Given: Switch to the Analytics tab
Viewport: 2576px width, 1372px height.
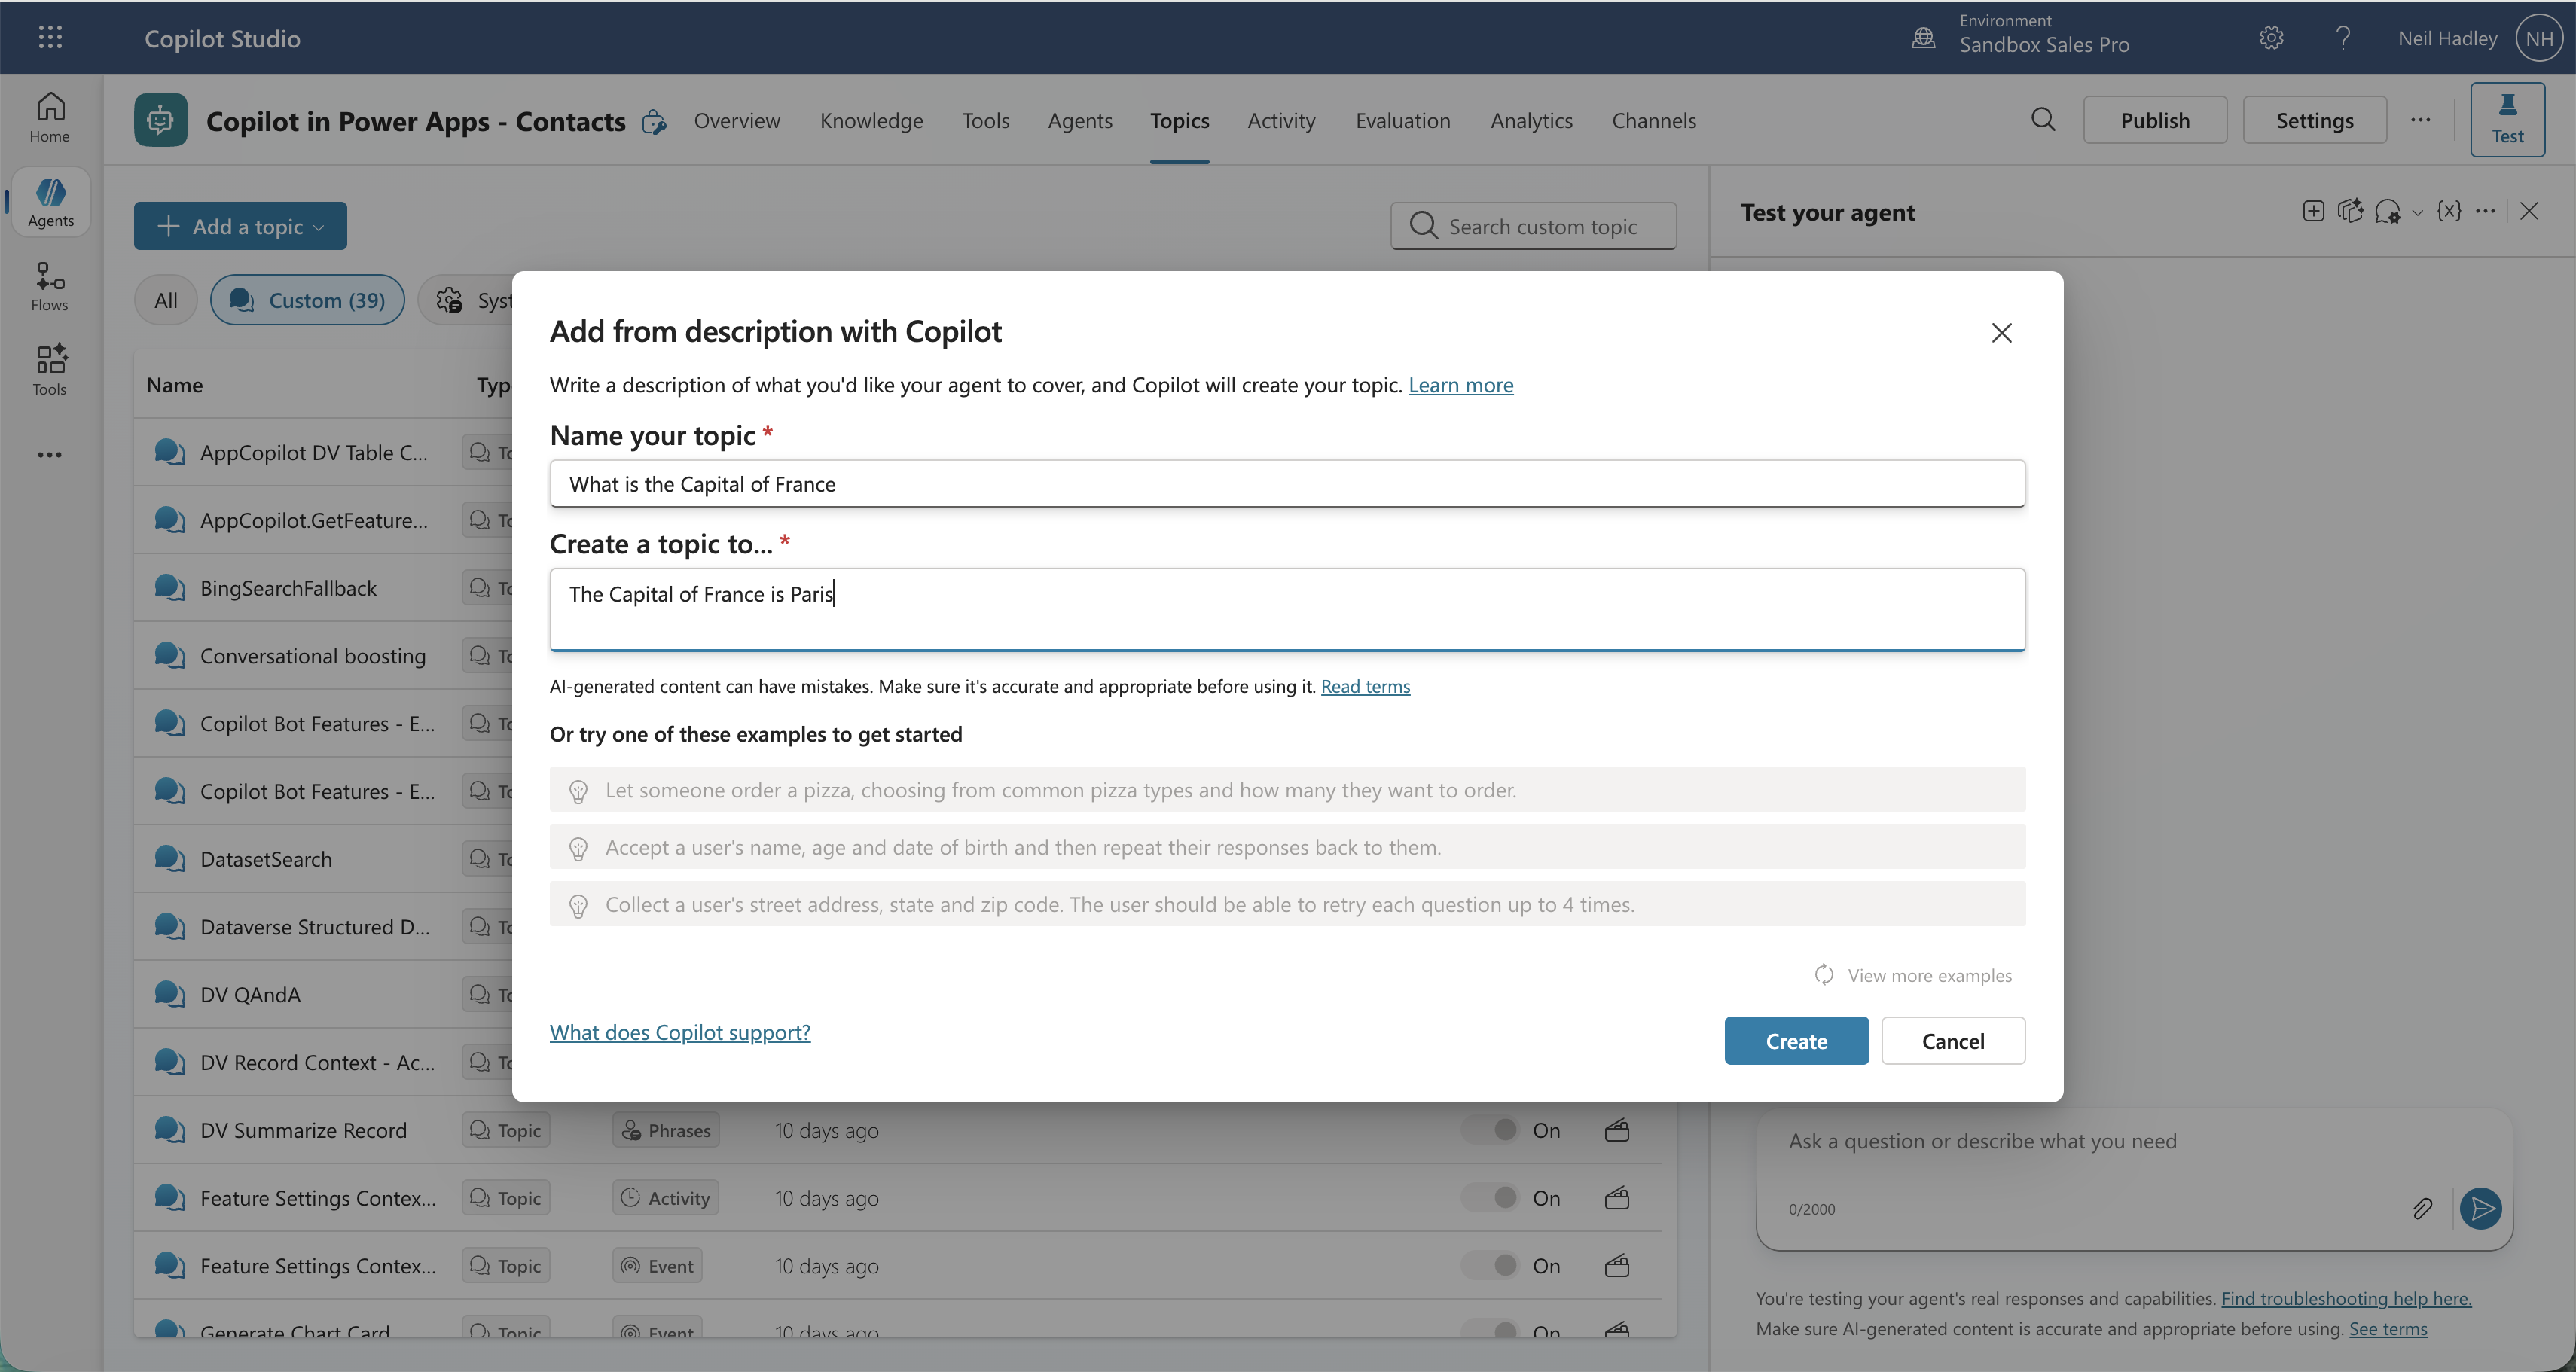Looking at the screenshot, I should 1531,121.
